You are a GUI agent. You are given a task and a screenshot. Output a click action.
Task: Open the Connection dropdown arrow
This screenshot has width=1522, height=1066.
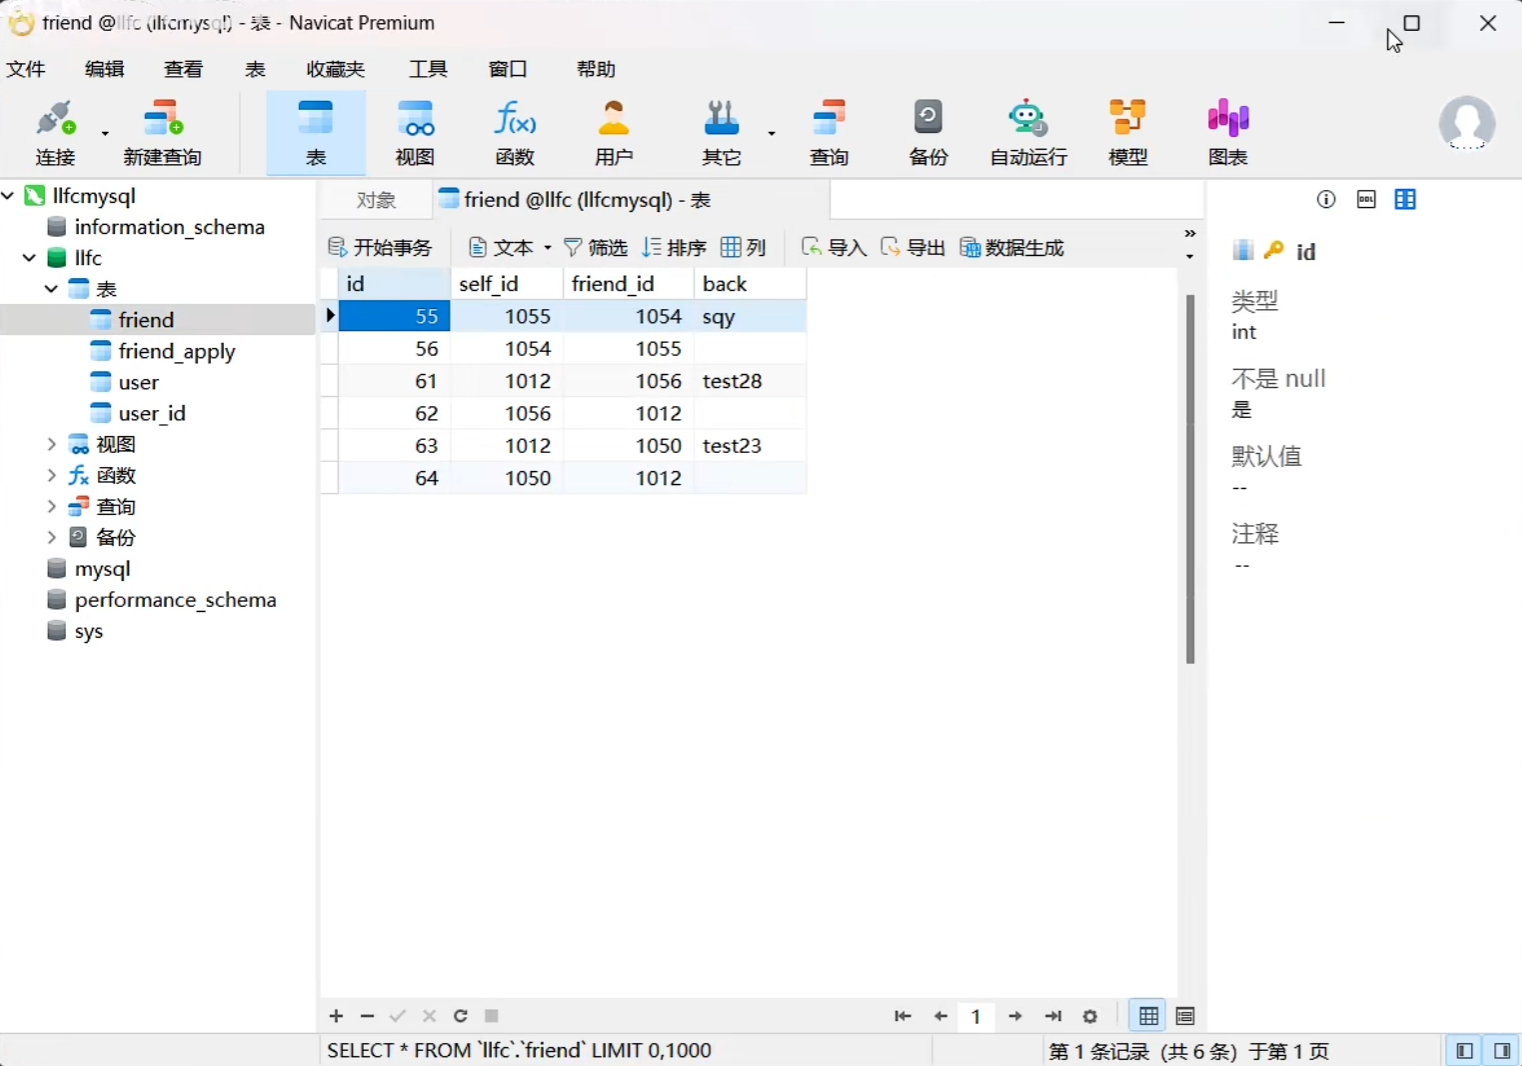click(104, 133)
